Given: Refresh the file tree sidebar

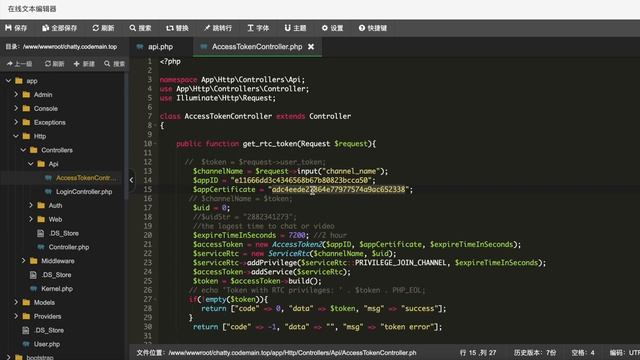Looking at the screenshot, I should pos(54,64).
